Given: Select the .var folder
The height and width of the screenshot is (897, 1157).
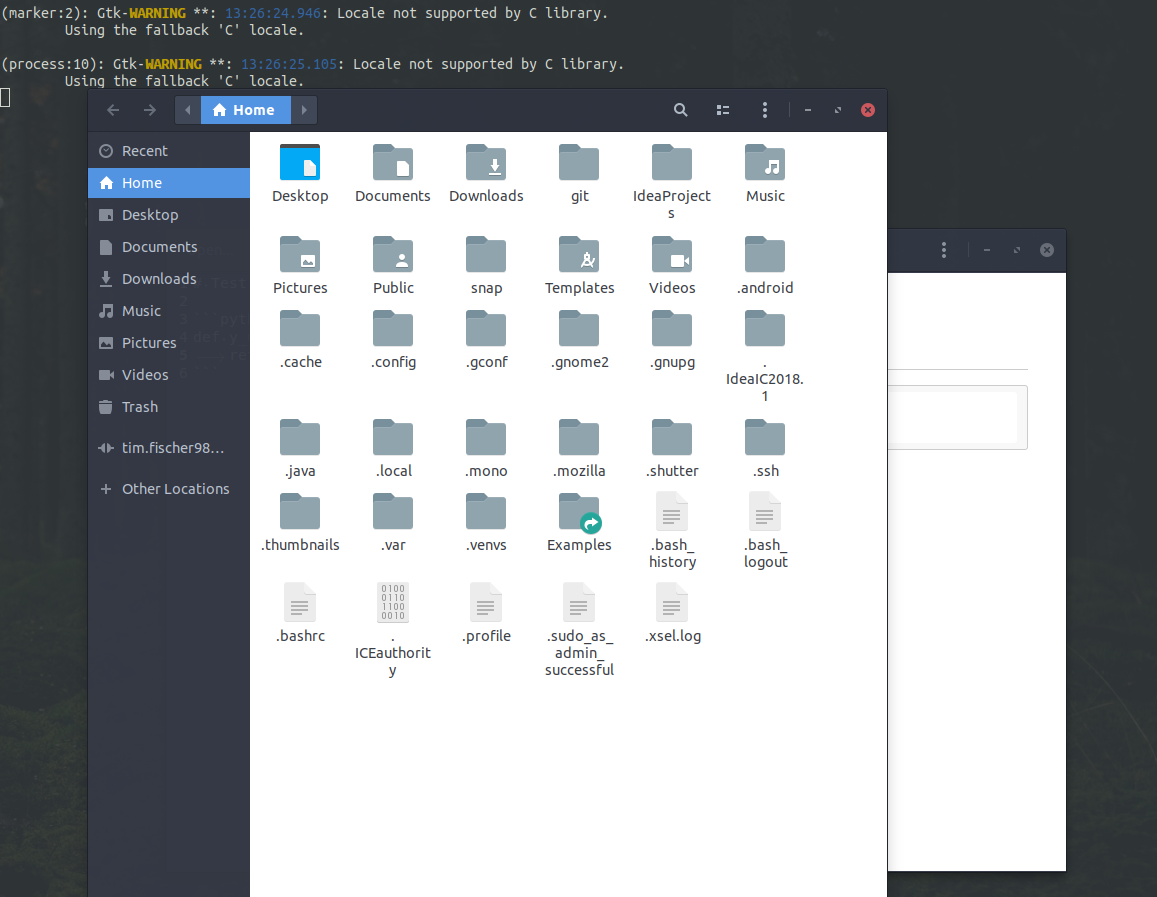Looking at the screenshot, I should click(x=393, y=512).
